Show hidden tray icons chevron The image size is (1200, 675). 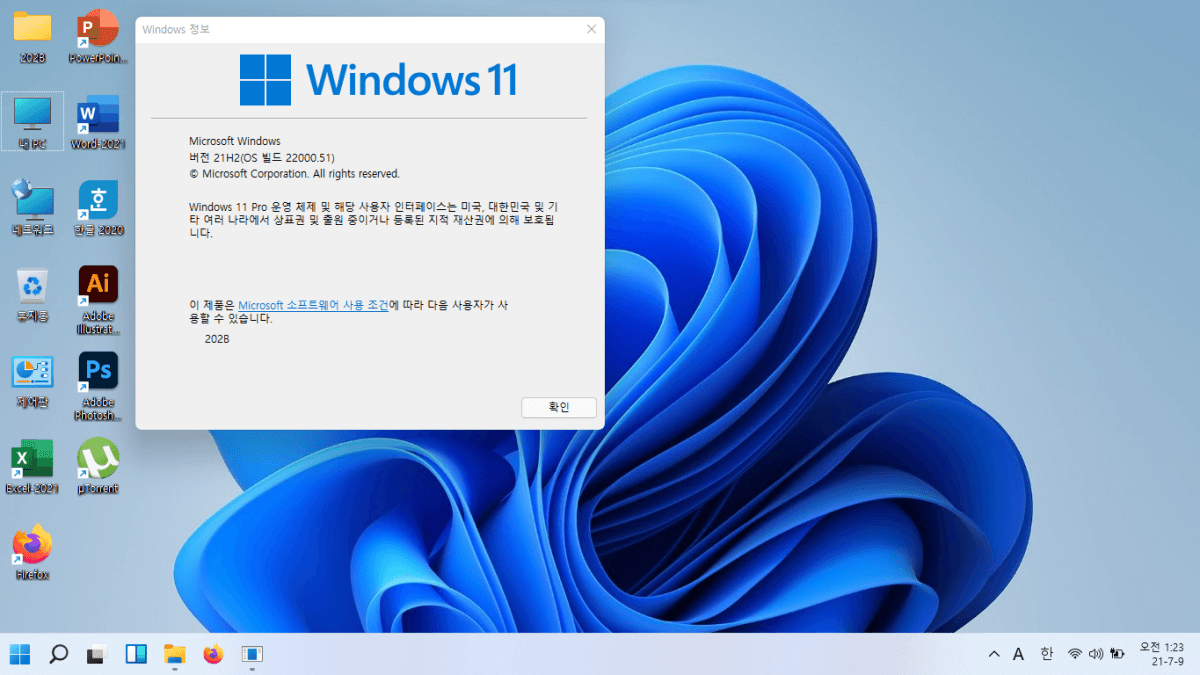(x=993, y=654)
